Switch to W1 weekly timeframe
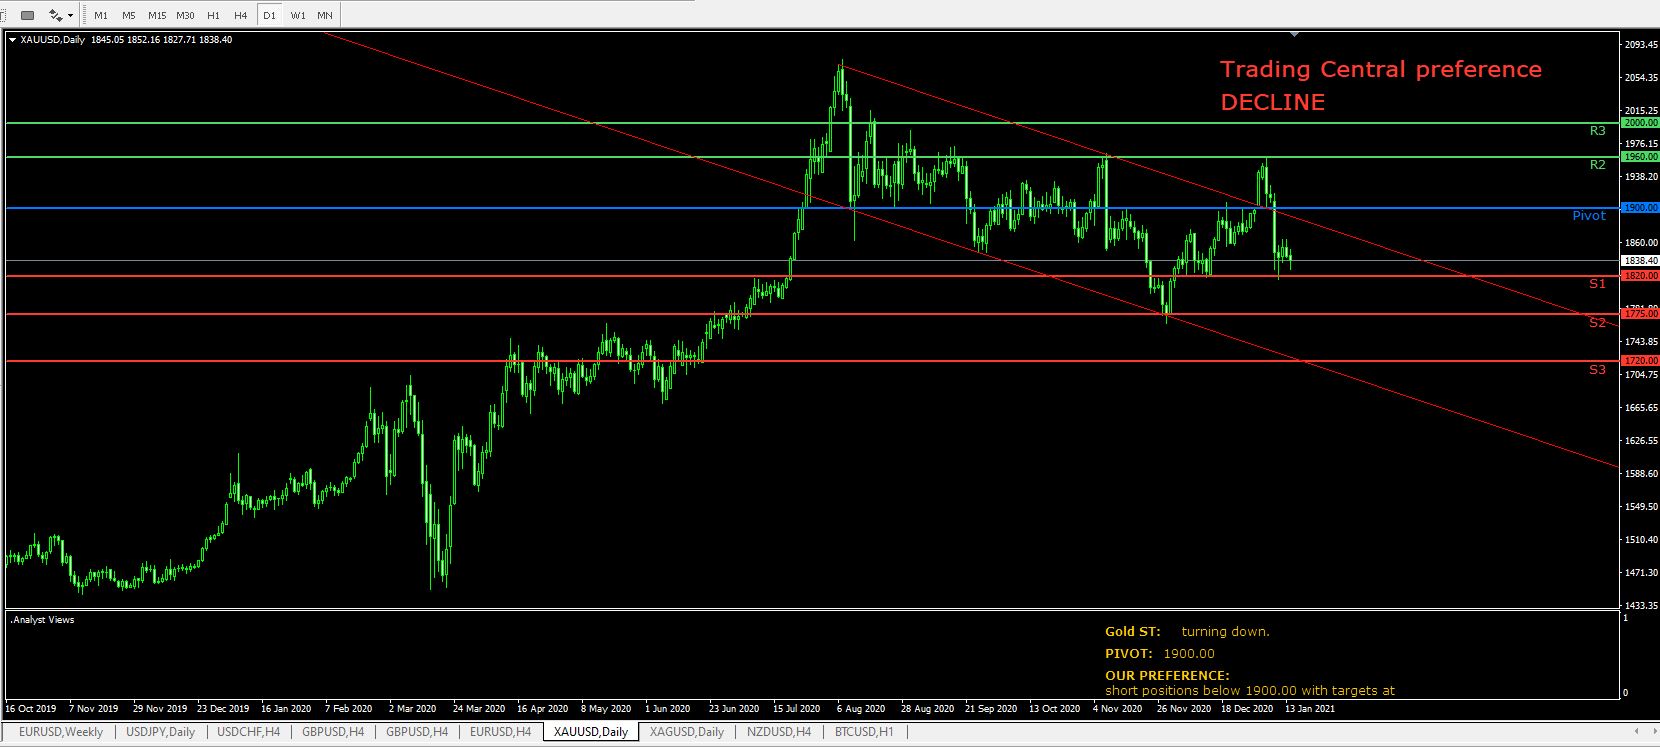1660x747 pixels. [298, 15]
